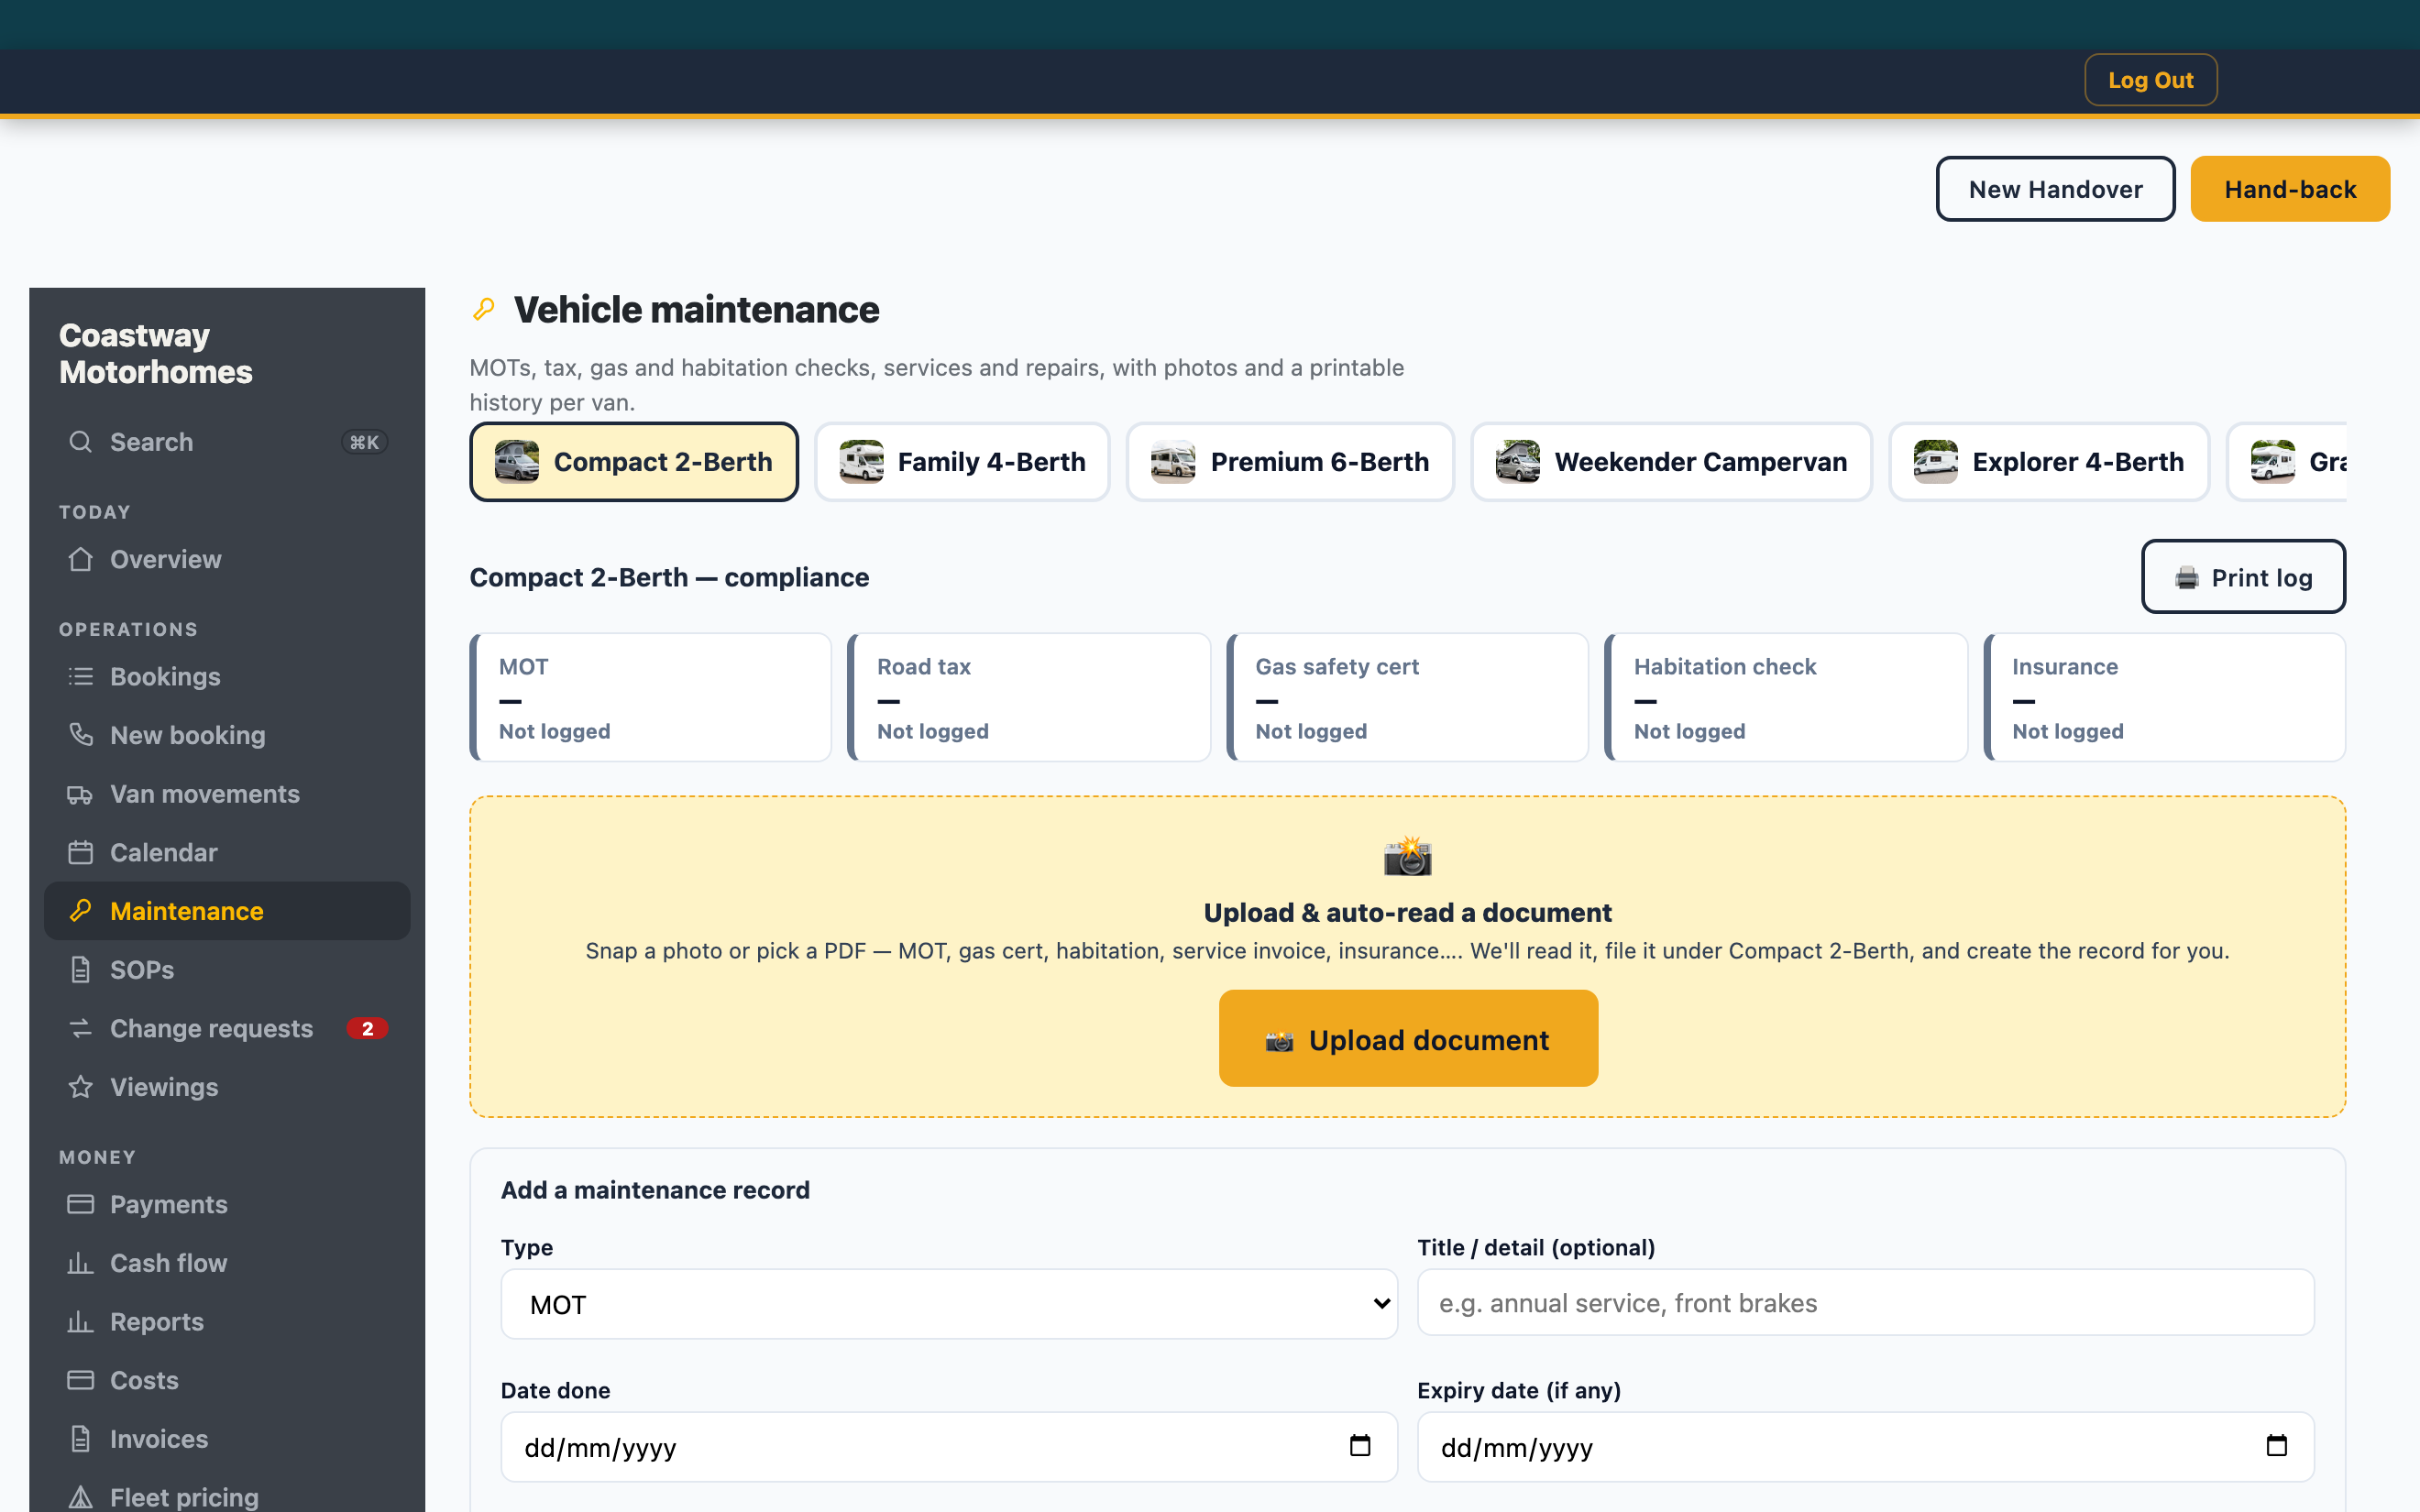The width and height of the screenshot is (2420, 1512).
Task: Open the Type dropdown showing MOT
Action: pos(949,1304)
